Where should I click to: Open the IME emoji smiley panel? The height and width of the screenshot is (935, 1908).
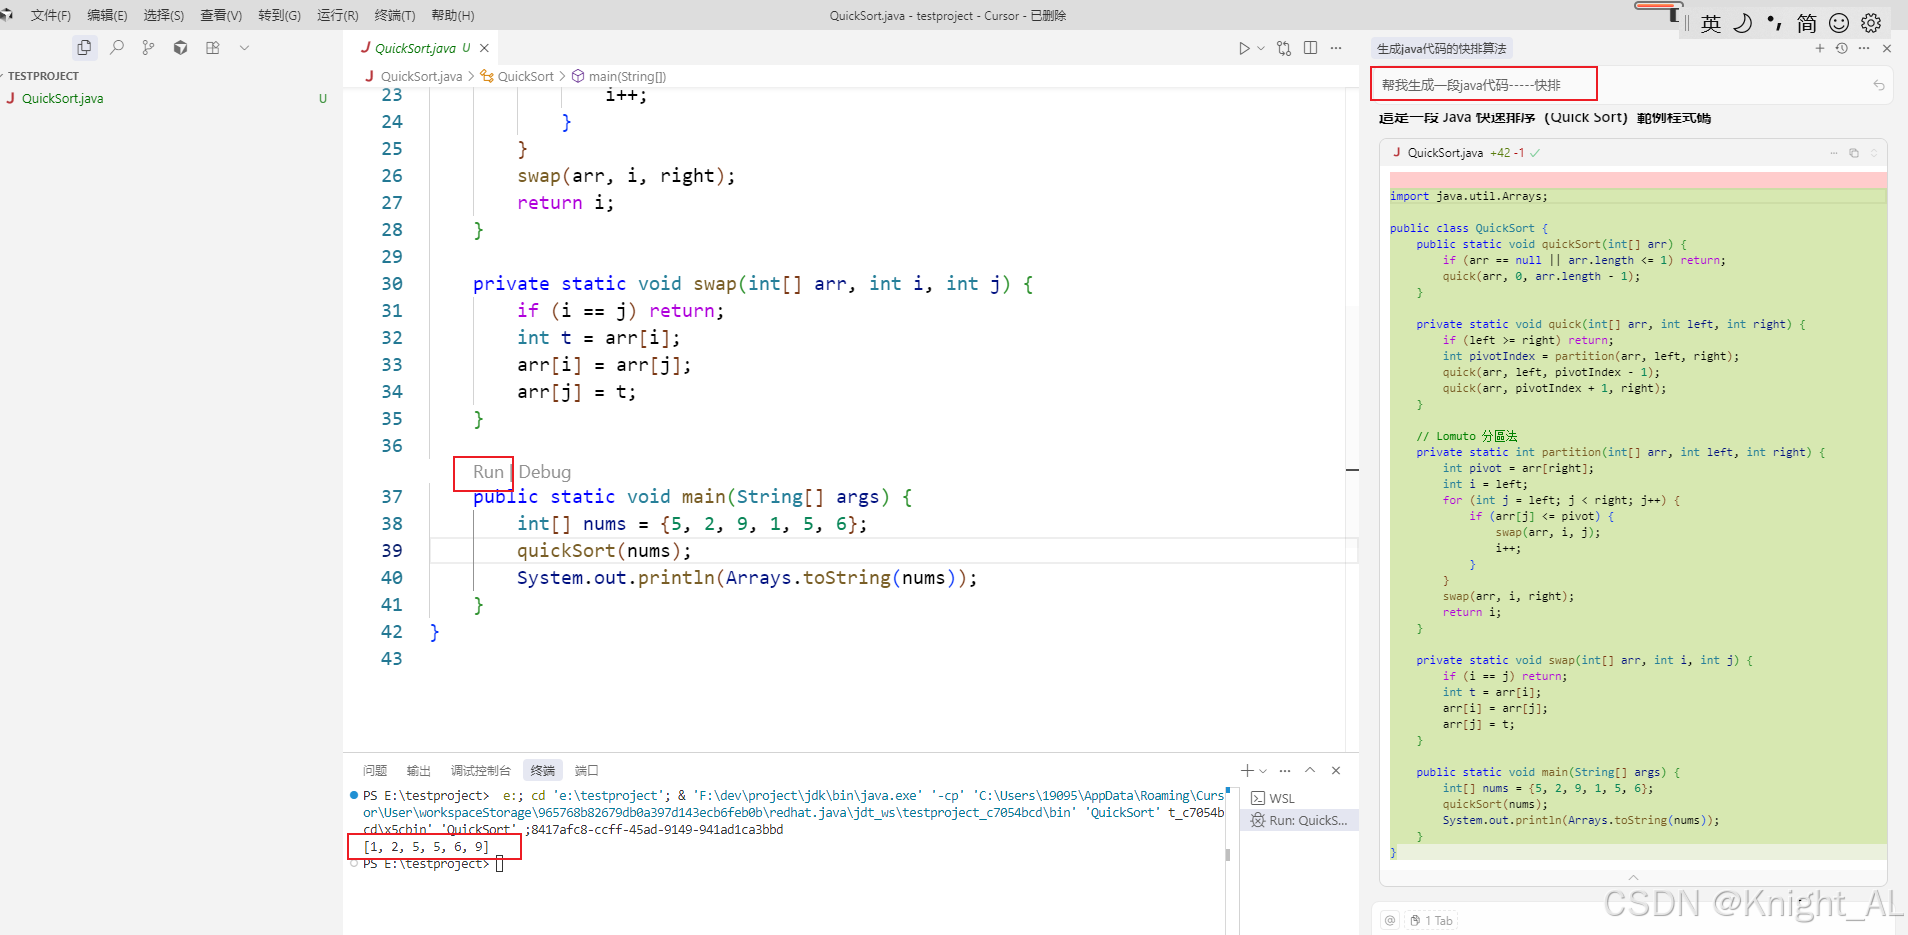click(x=1839, y=23)
